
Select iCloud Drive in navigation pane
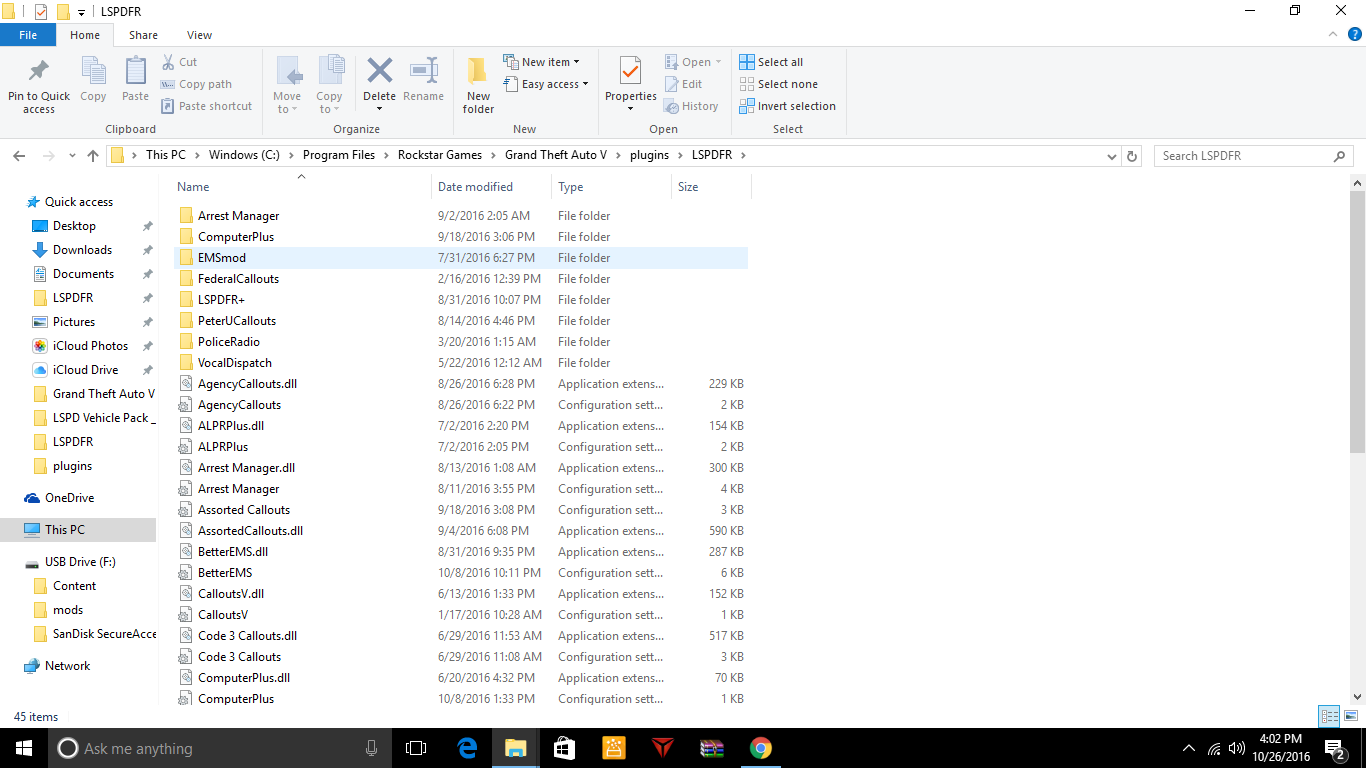[x=85, y=370]
